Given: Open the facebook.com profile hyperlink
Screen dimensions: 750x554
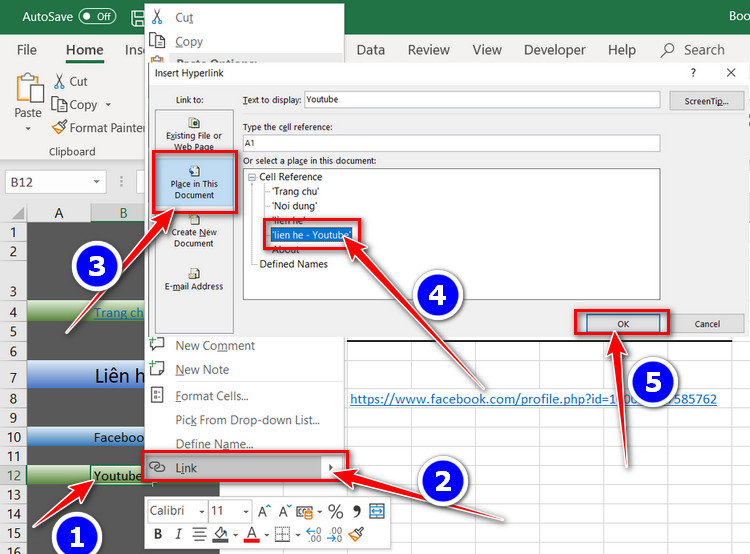Looking at the screenshot, I should point(533,399).
